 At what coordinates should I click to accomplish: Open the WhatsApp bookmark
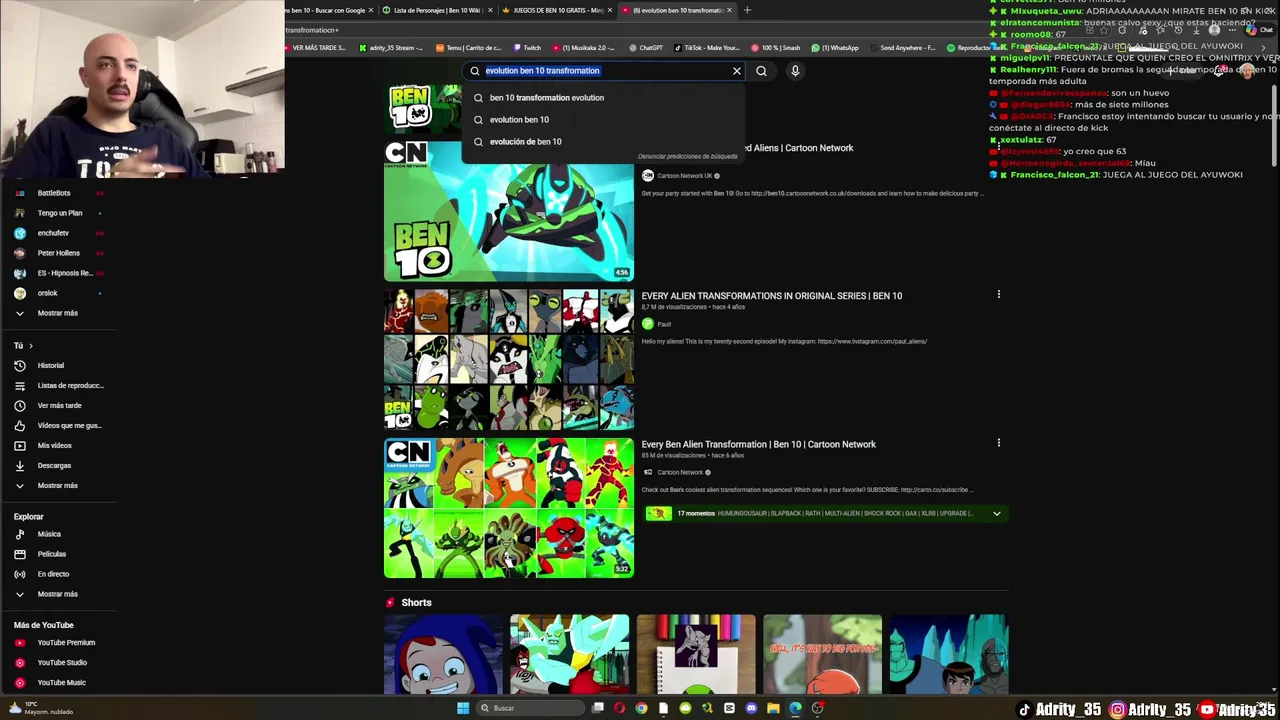pyautogui.click(x=835, y=48)
